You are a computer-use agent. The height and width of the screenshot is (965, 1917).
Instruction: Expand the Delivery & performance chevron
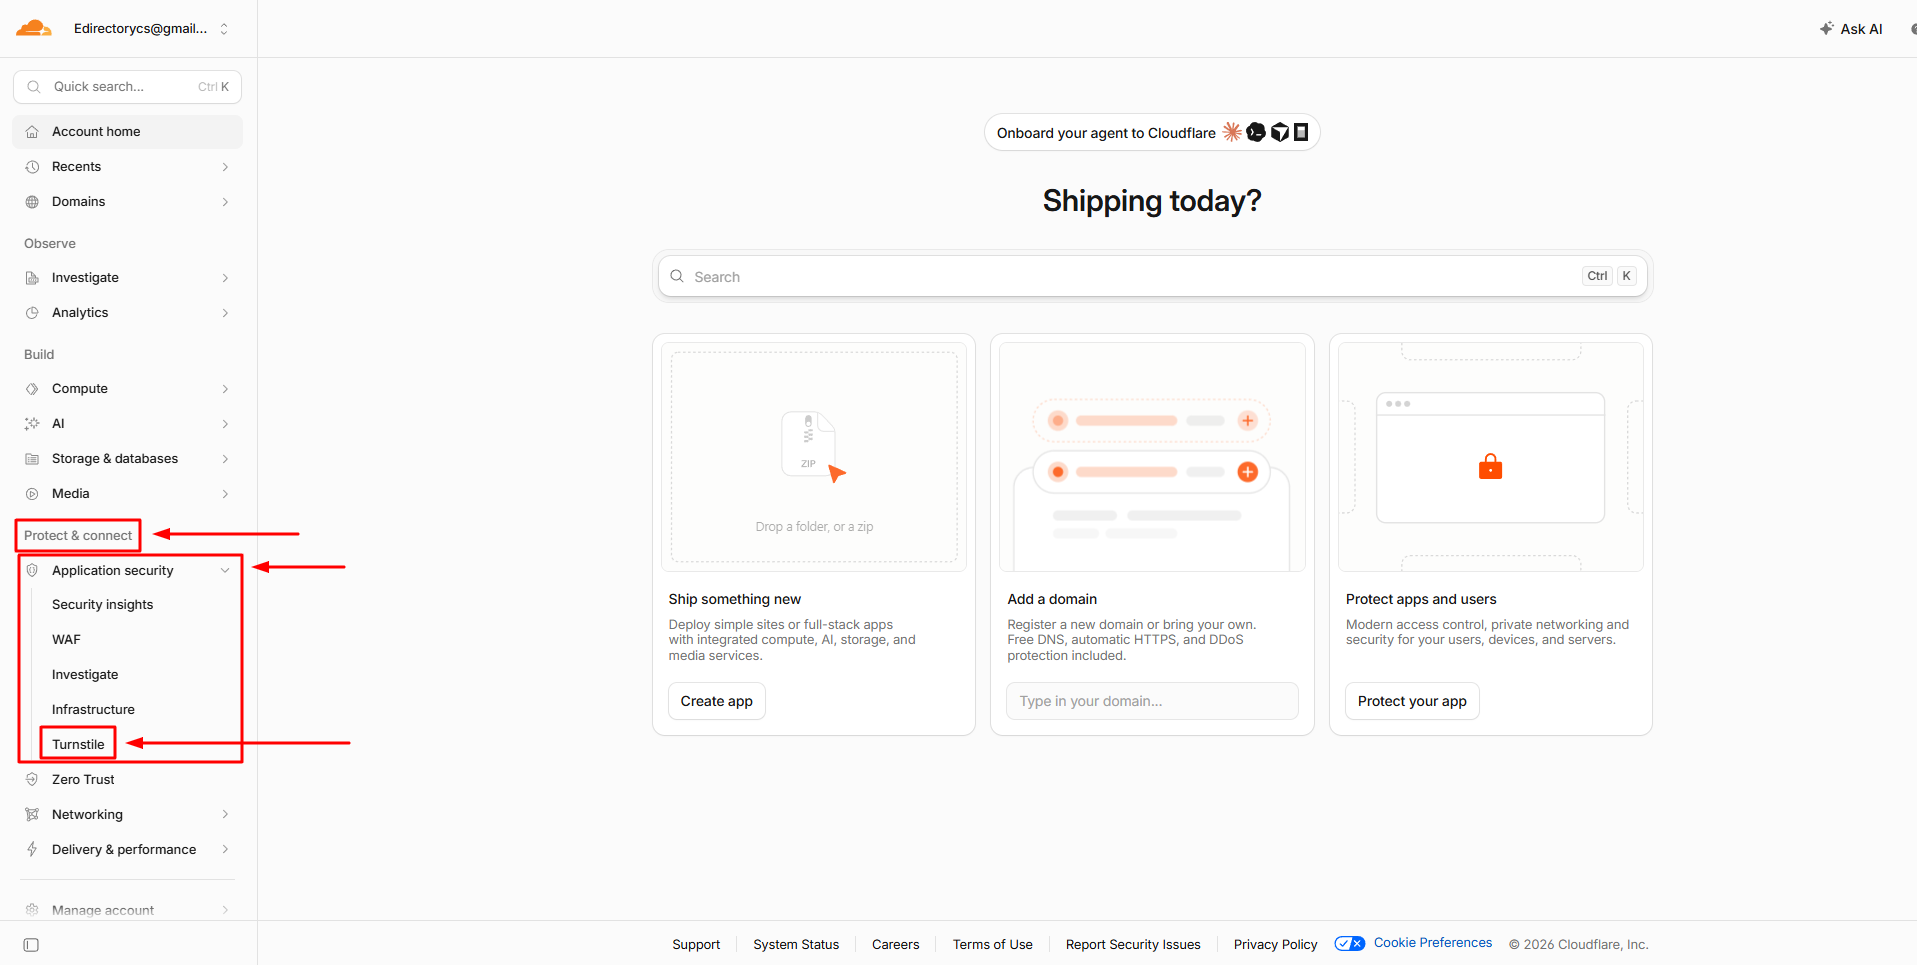[x=225, y=850]
